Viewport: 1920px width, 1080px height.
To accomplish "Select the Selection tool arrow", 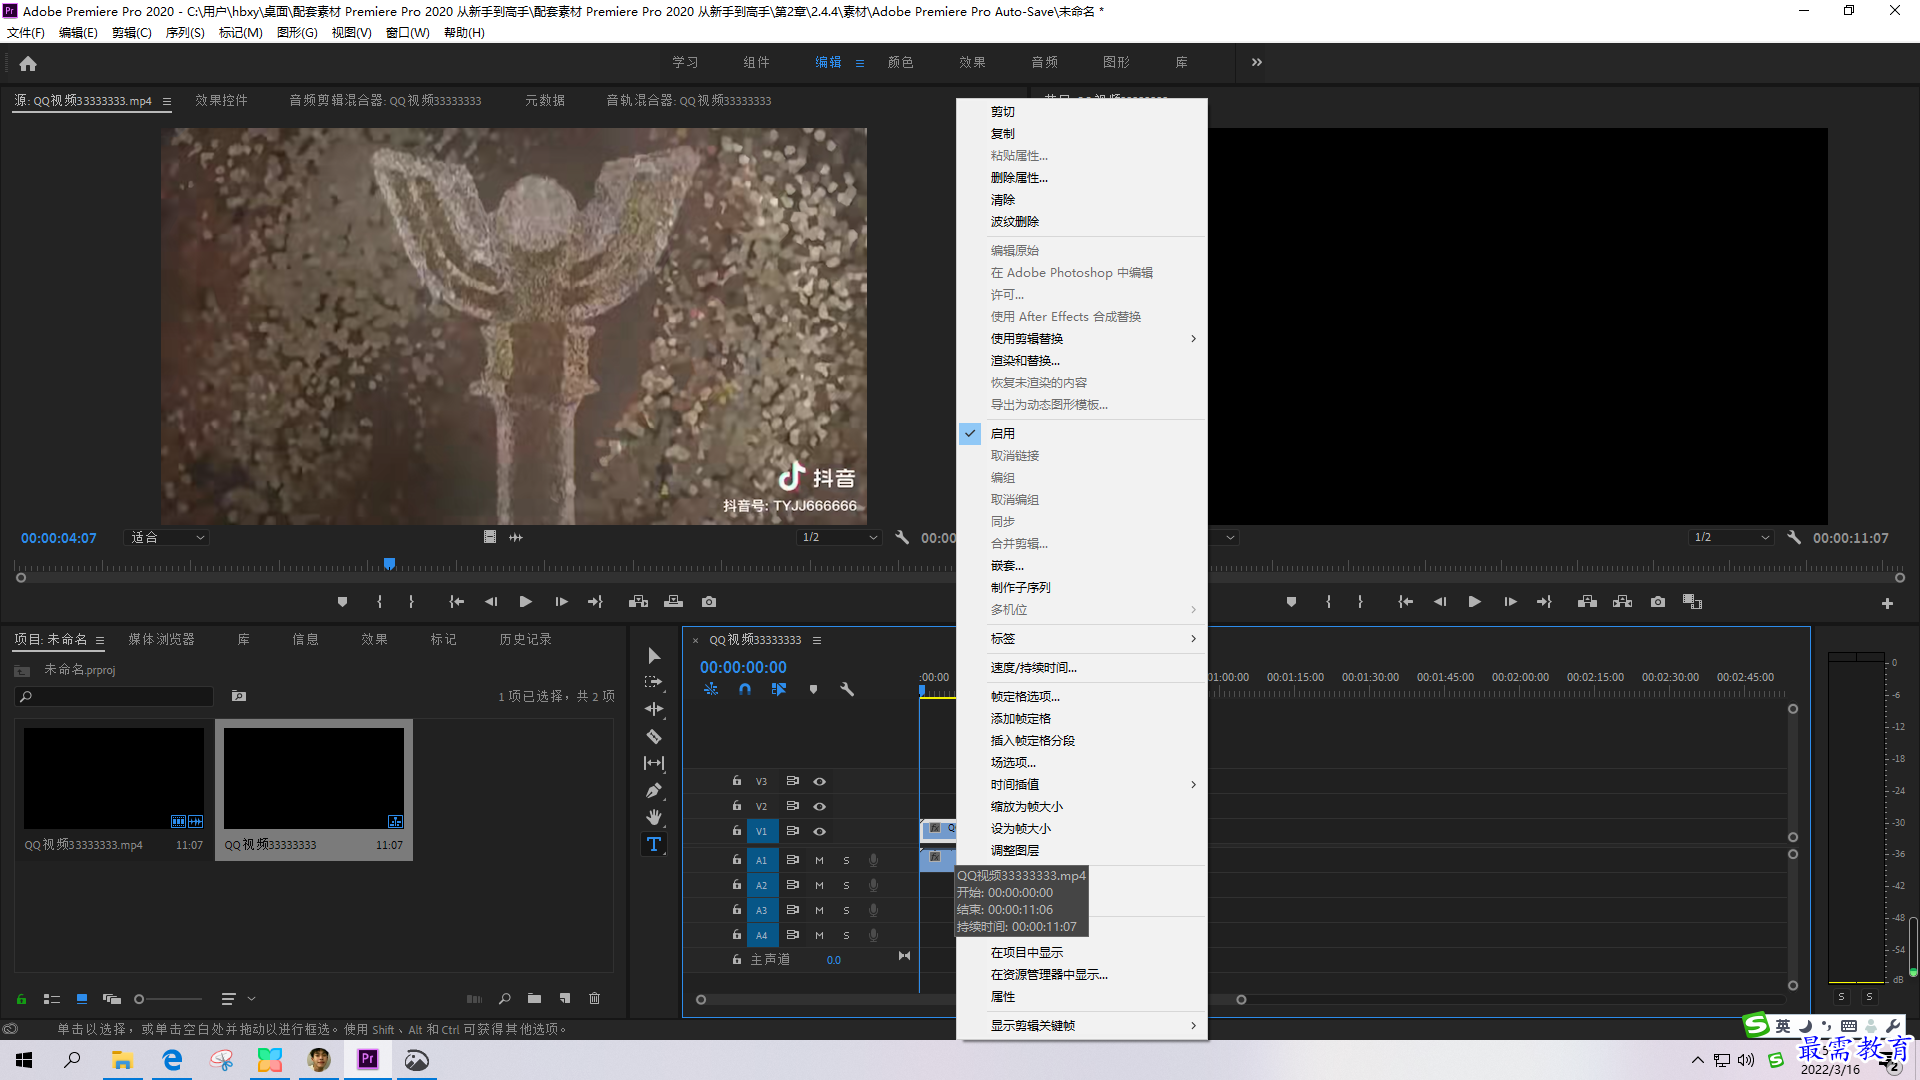I will click(654, 655).
